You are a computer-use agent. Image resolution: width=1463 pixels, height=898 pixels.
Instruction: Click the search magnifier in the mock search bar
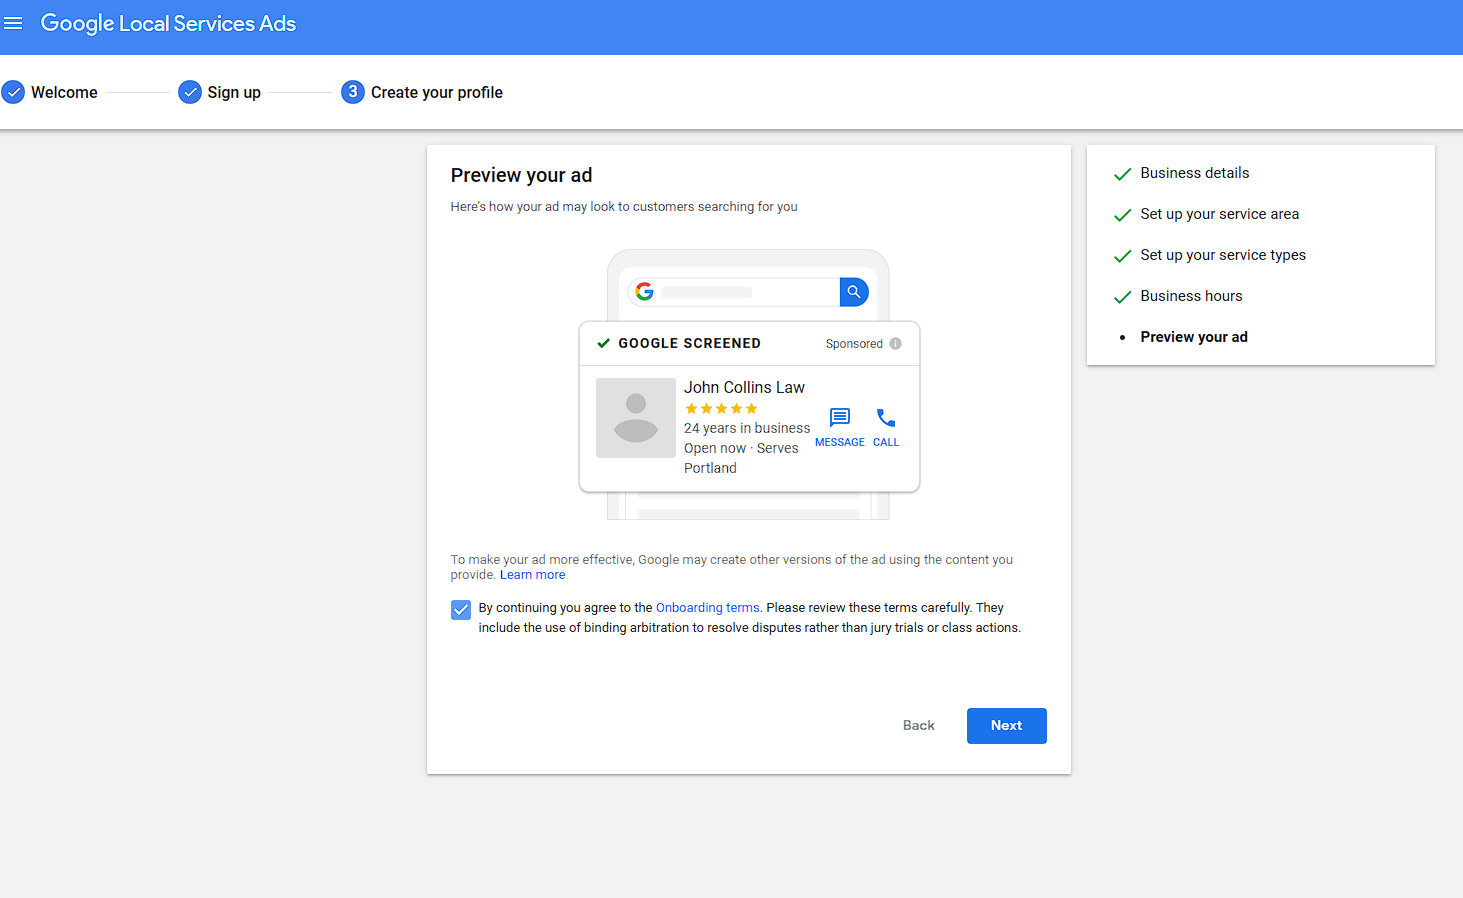tap(853, 291)
